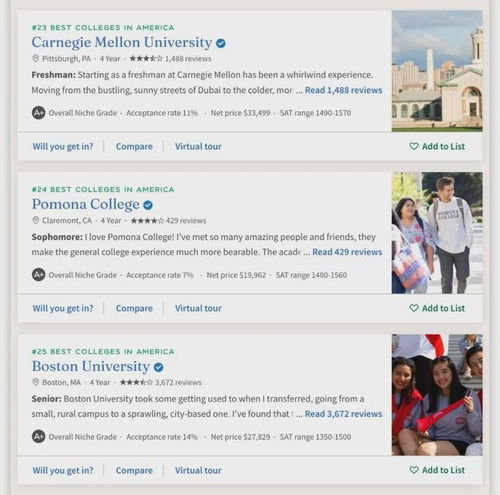Open the Carnegie Mellon campus building photo
This screenshot has width=500, height=495.
point(437,71)
